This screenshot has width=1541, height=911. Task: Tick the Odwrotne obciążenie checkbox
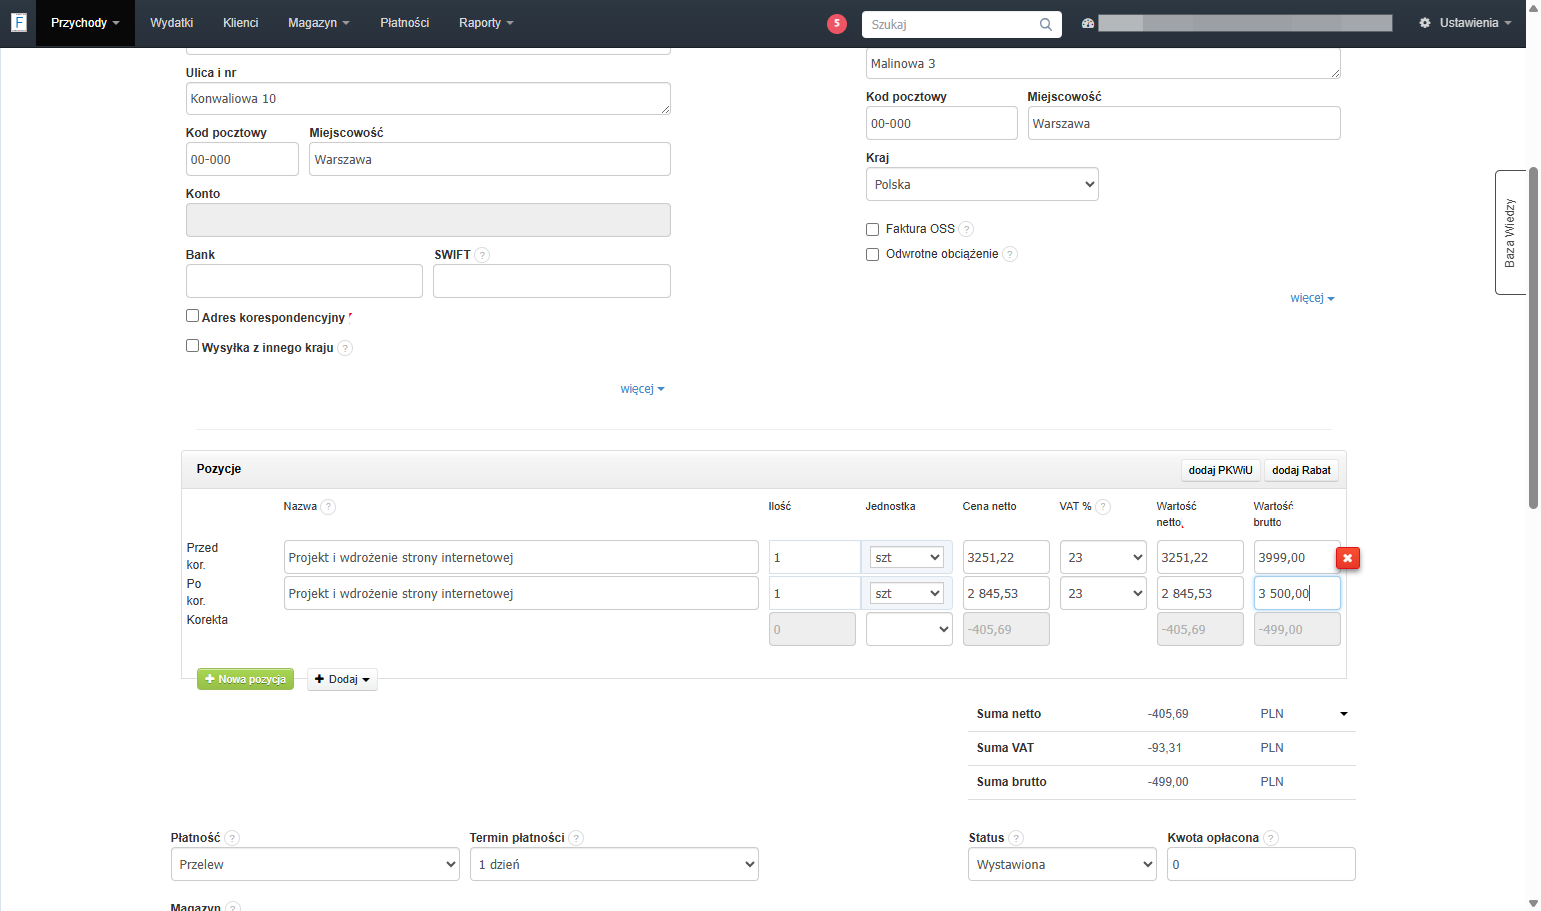pos(872,254)
